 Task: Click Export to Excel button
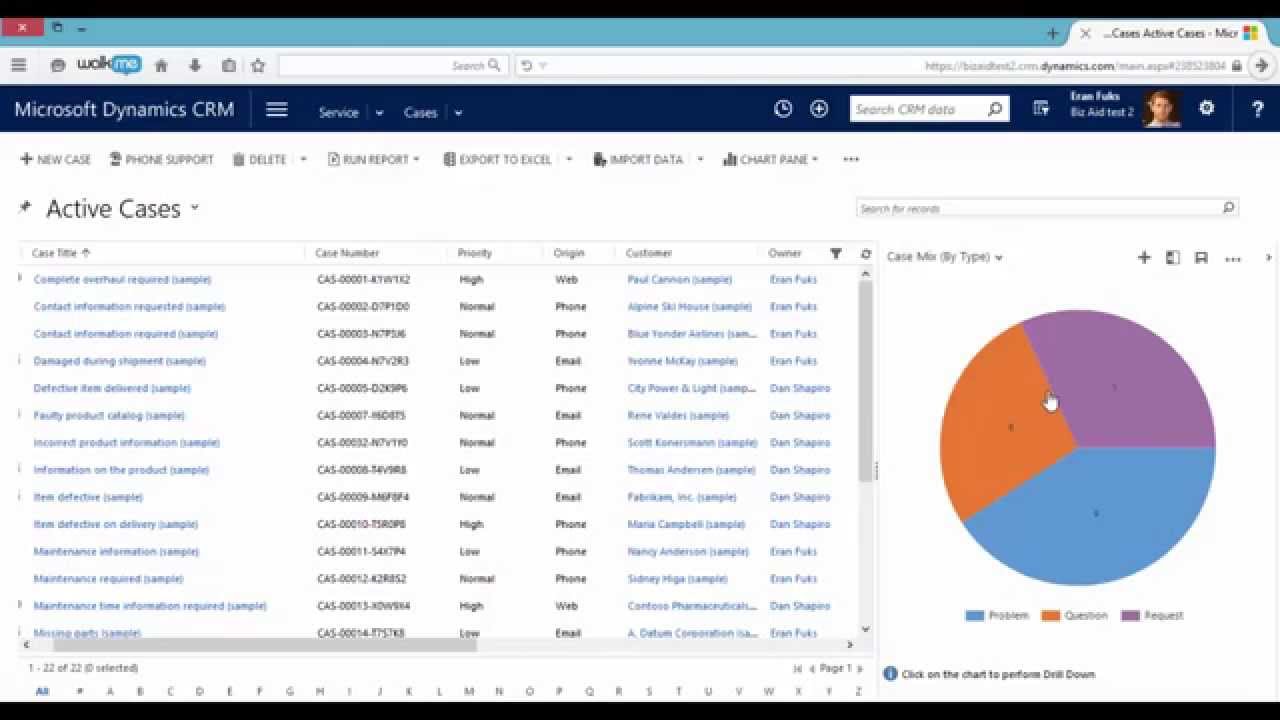click(x=497, y=159)
